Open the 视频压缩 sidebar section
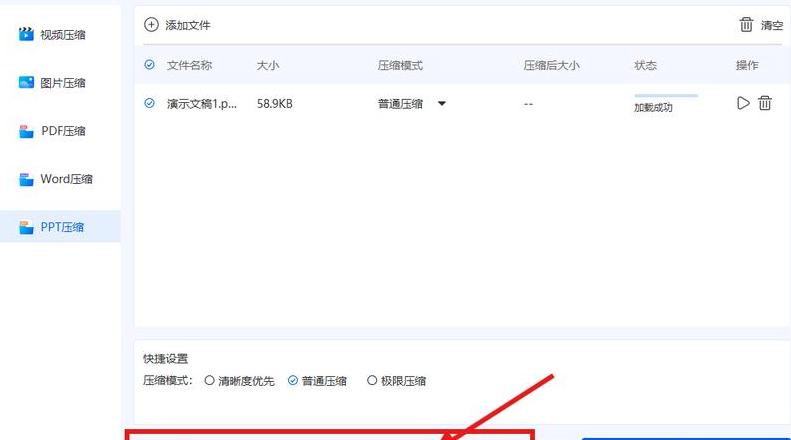 click(x=61, y=34)
